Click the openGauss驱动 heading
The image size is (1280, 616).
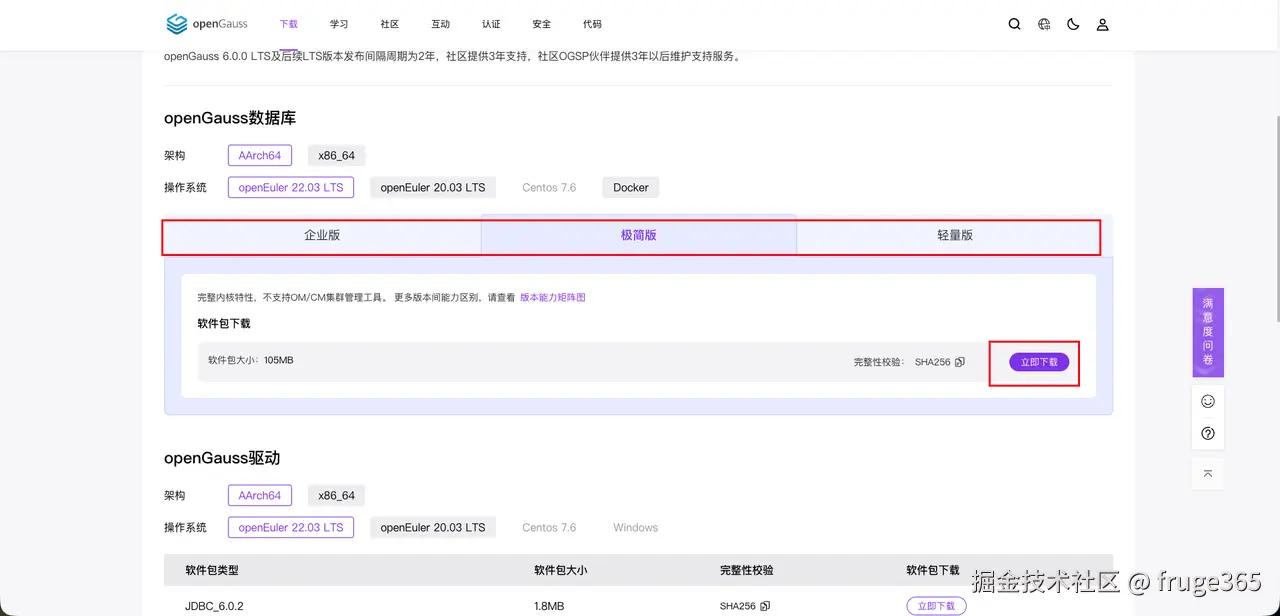point(222,458)
